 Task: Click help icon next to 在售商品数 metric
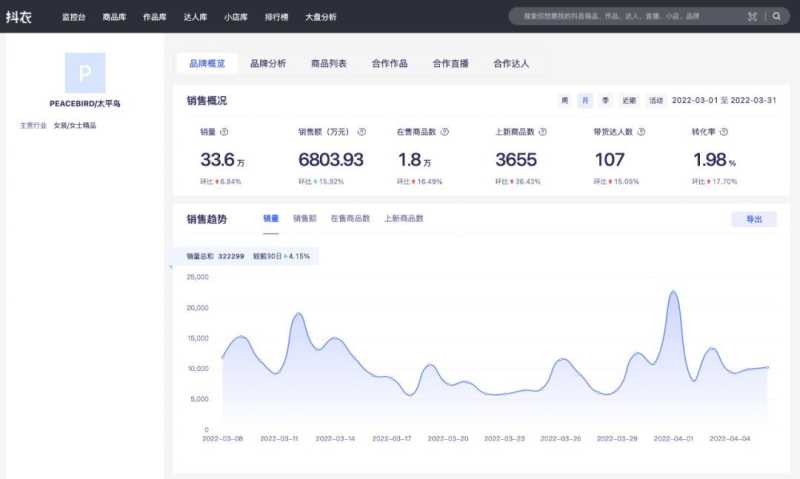point(445,132)
